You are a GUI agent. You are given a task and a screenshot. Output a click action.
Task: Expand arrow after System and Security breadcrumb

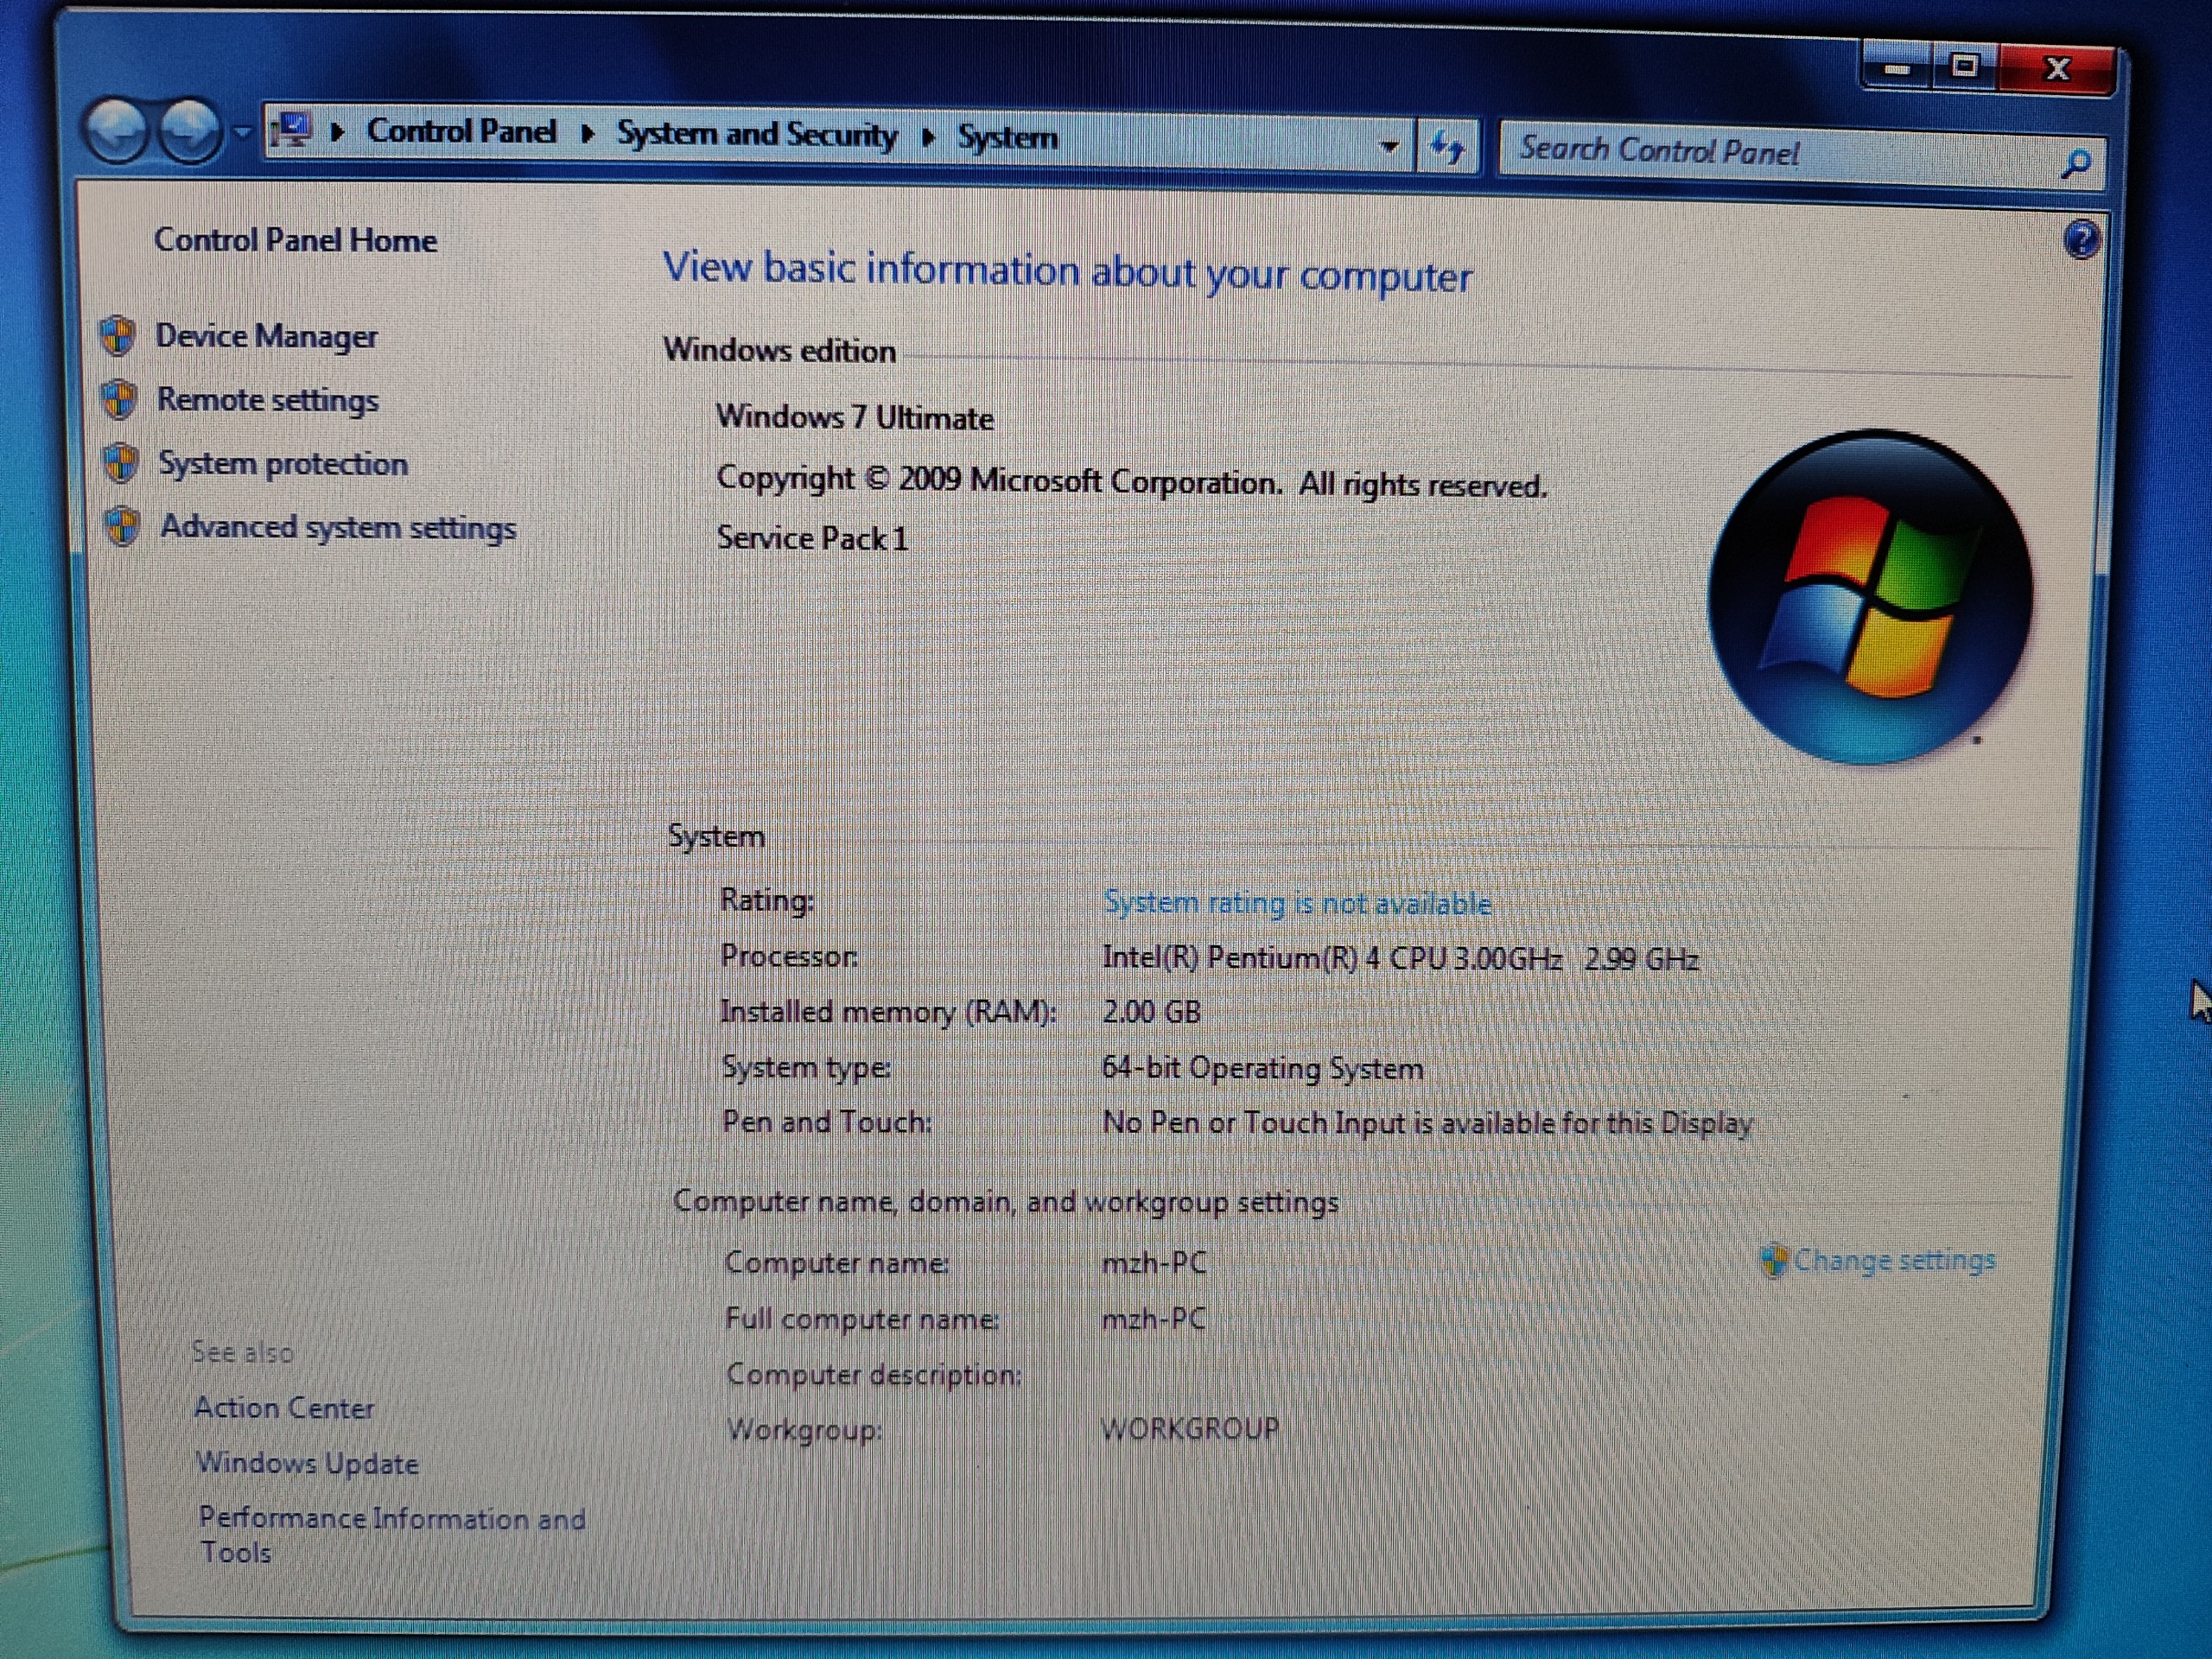point(928,137)
